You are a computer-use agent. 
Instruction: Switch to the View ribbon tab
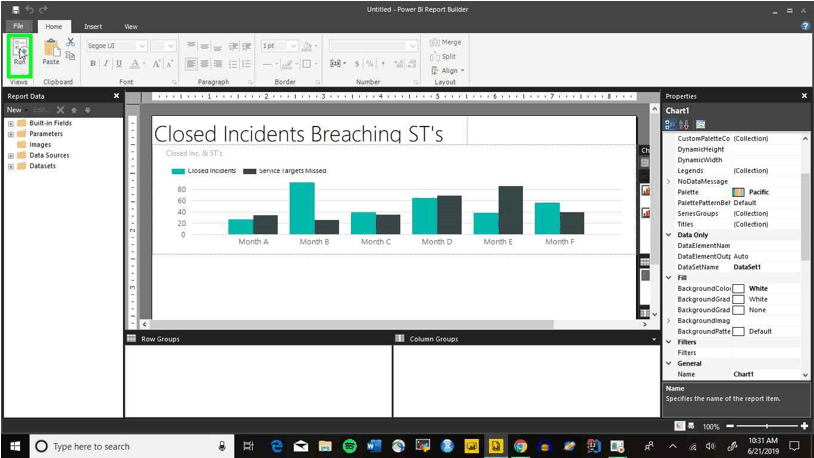tap(131, 26)
